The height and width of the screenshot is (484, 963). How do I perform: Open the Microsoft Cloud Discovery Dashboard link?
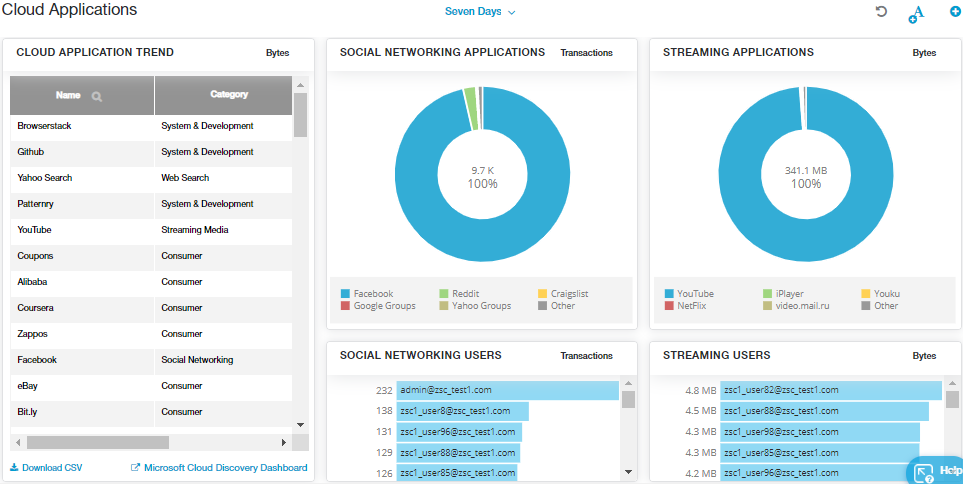tap(219, 468)
